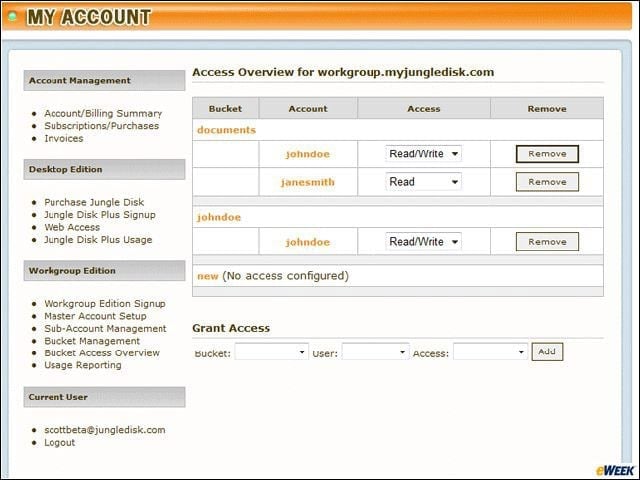Open johndoe bucket's Read/Write dropdown

(x=423, y=242)
